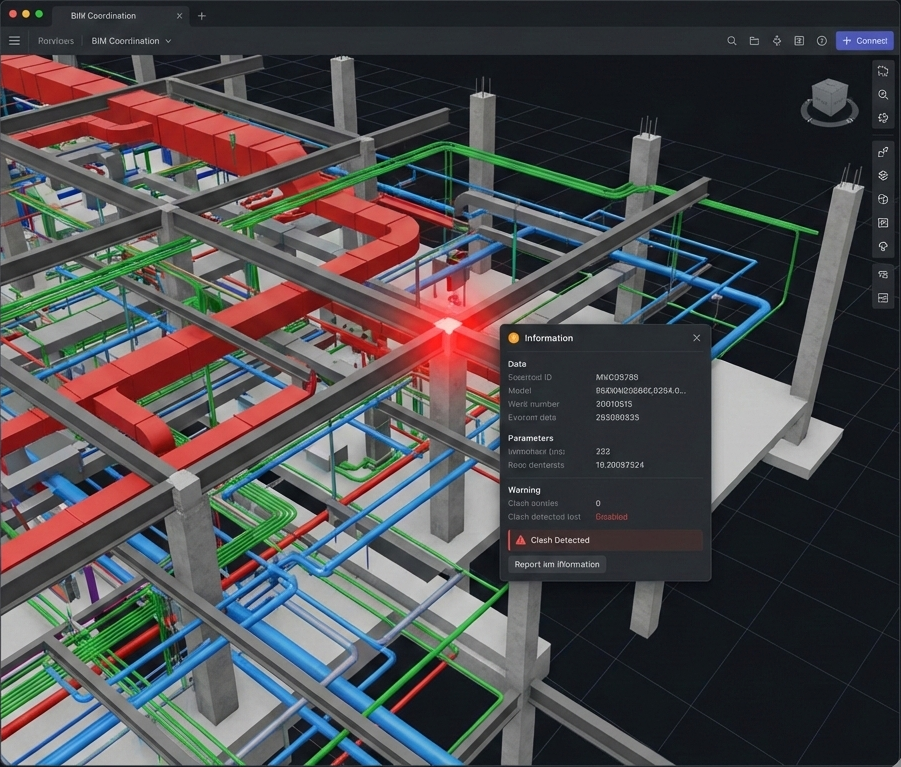Click the cloud icon in right sidebar
This screenshot has width=901, height=767.
pos(883,247)
